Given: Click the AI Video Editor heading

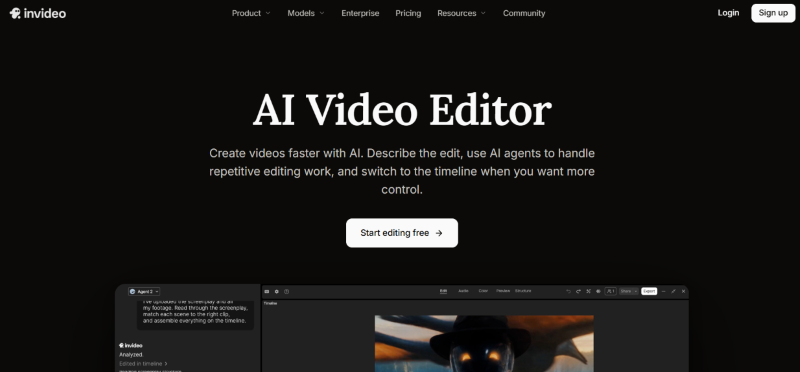Looking at the screenshot, I should tap(402, 110).
